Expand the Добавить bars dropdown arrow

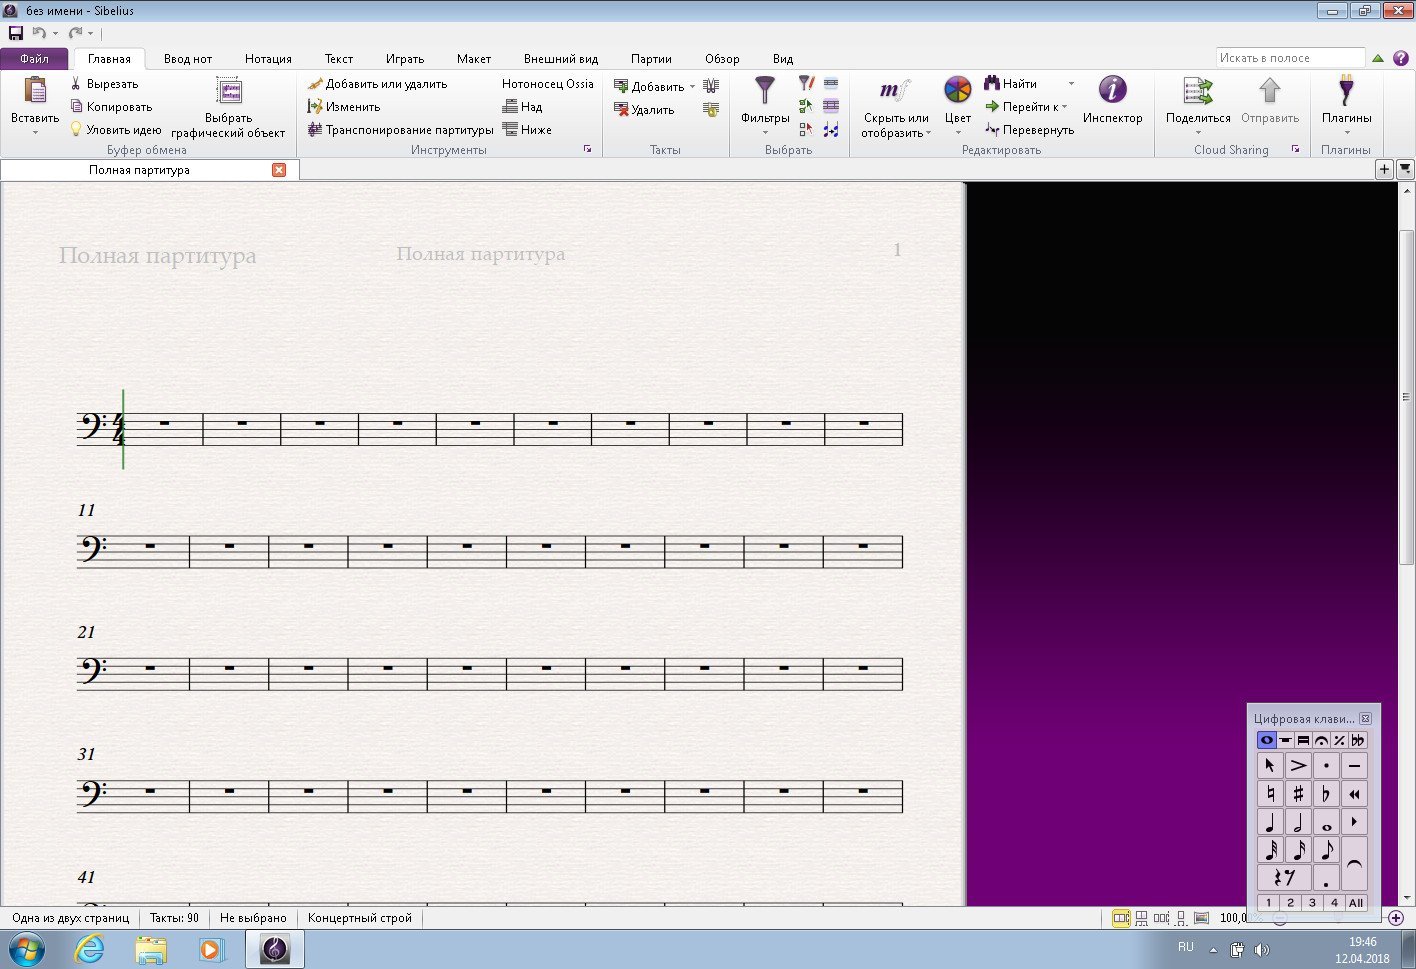click(692, 86)
